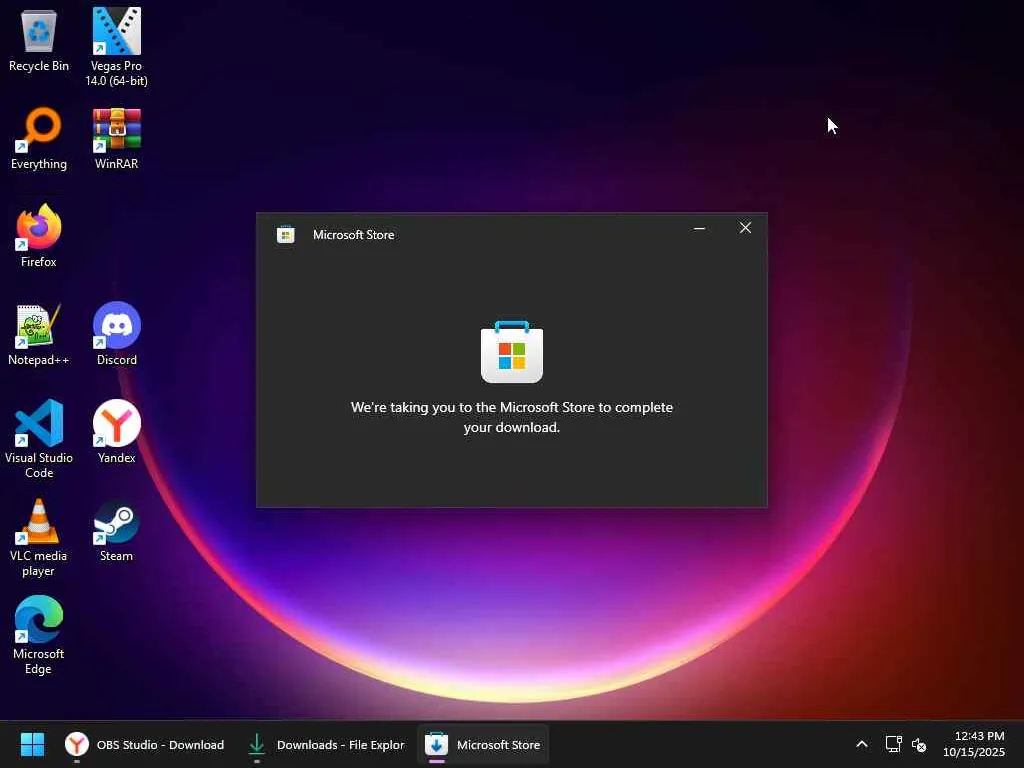Open the Windows Start menu
The width and height of the screenshot is (1024, 768).
(x=32, y=744)
